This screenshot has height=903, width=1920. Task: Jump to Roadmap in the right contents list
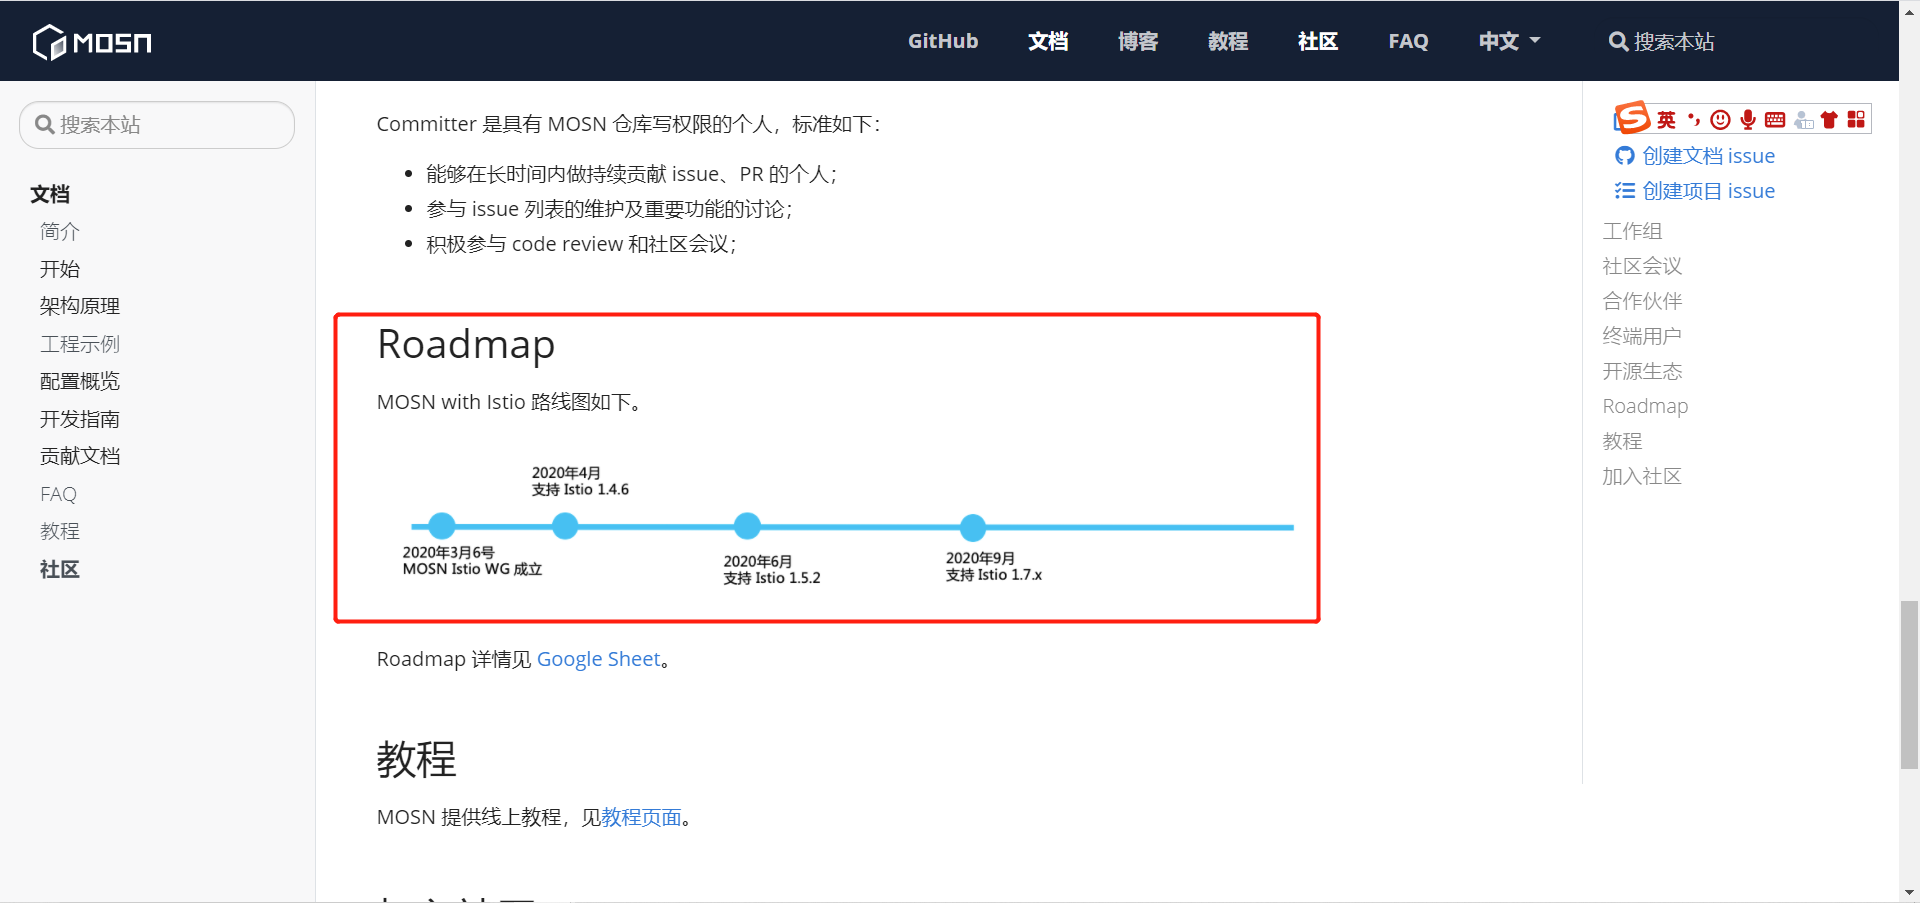pos(1645,406)
